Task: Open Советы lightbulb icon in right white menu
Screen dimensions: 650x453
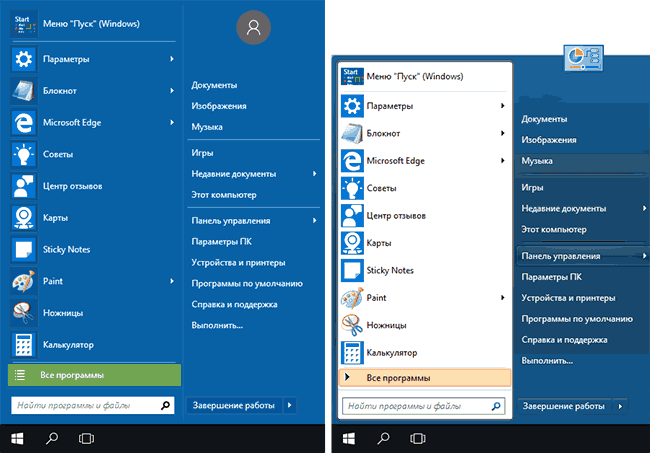Action: [x=352, y=188]
